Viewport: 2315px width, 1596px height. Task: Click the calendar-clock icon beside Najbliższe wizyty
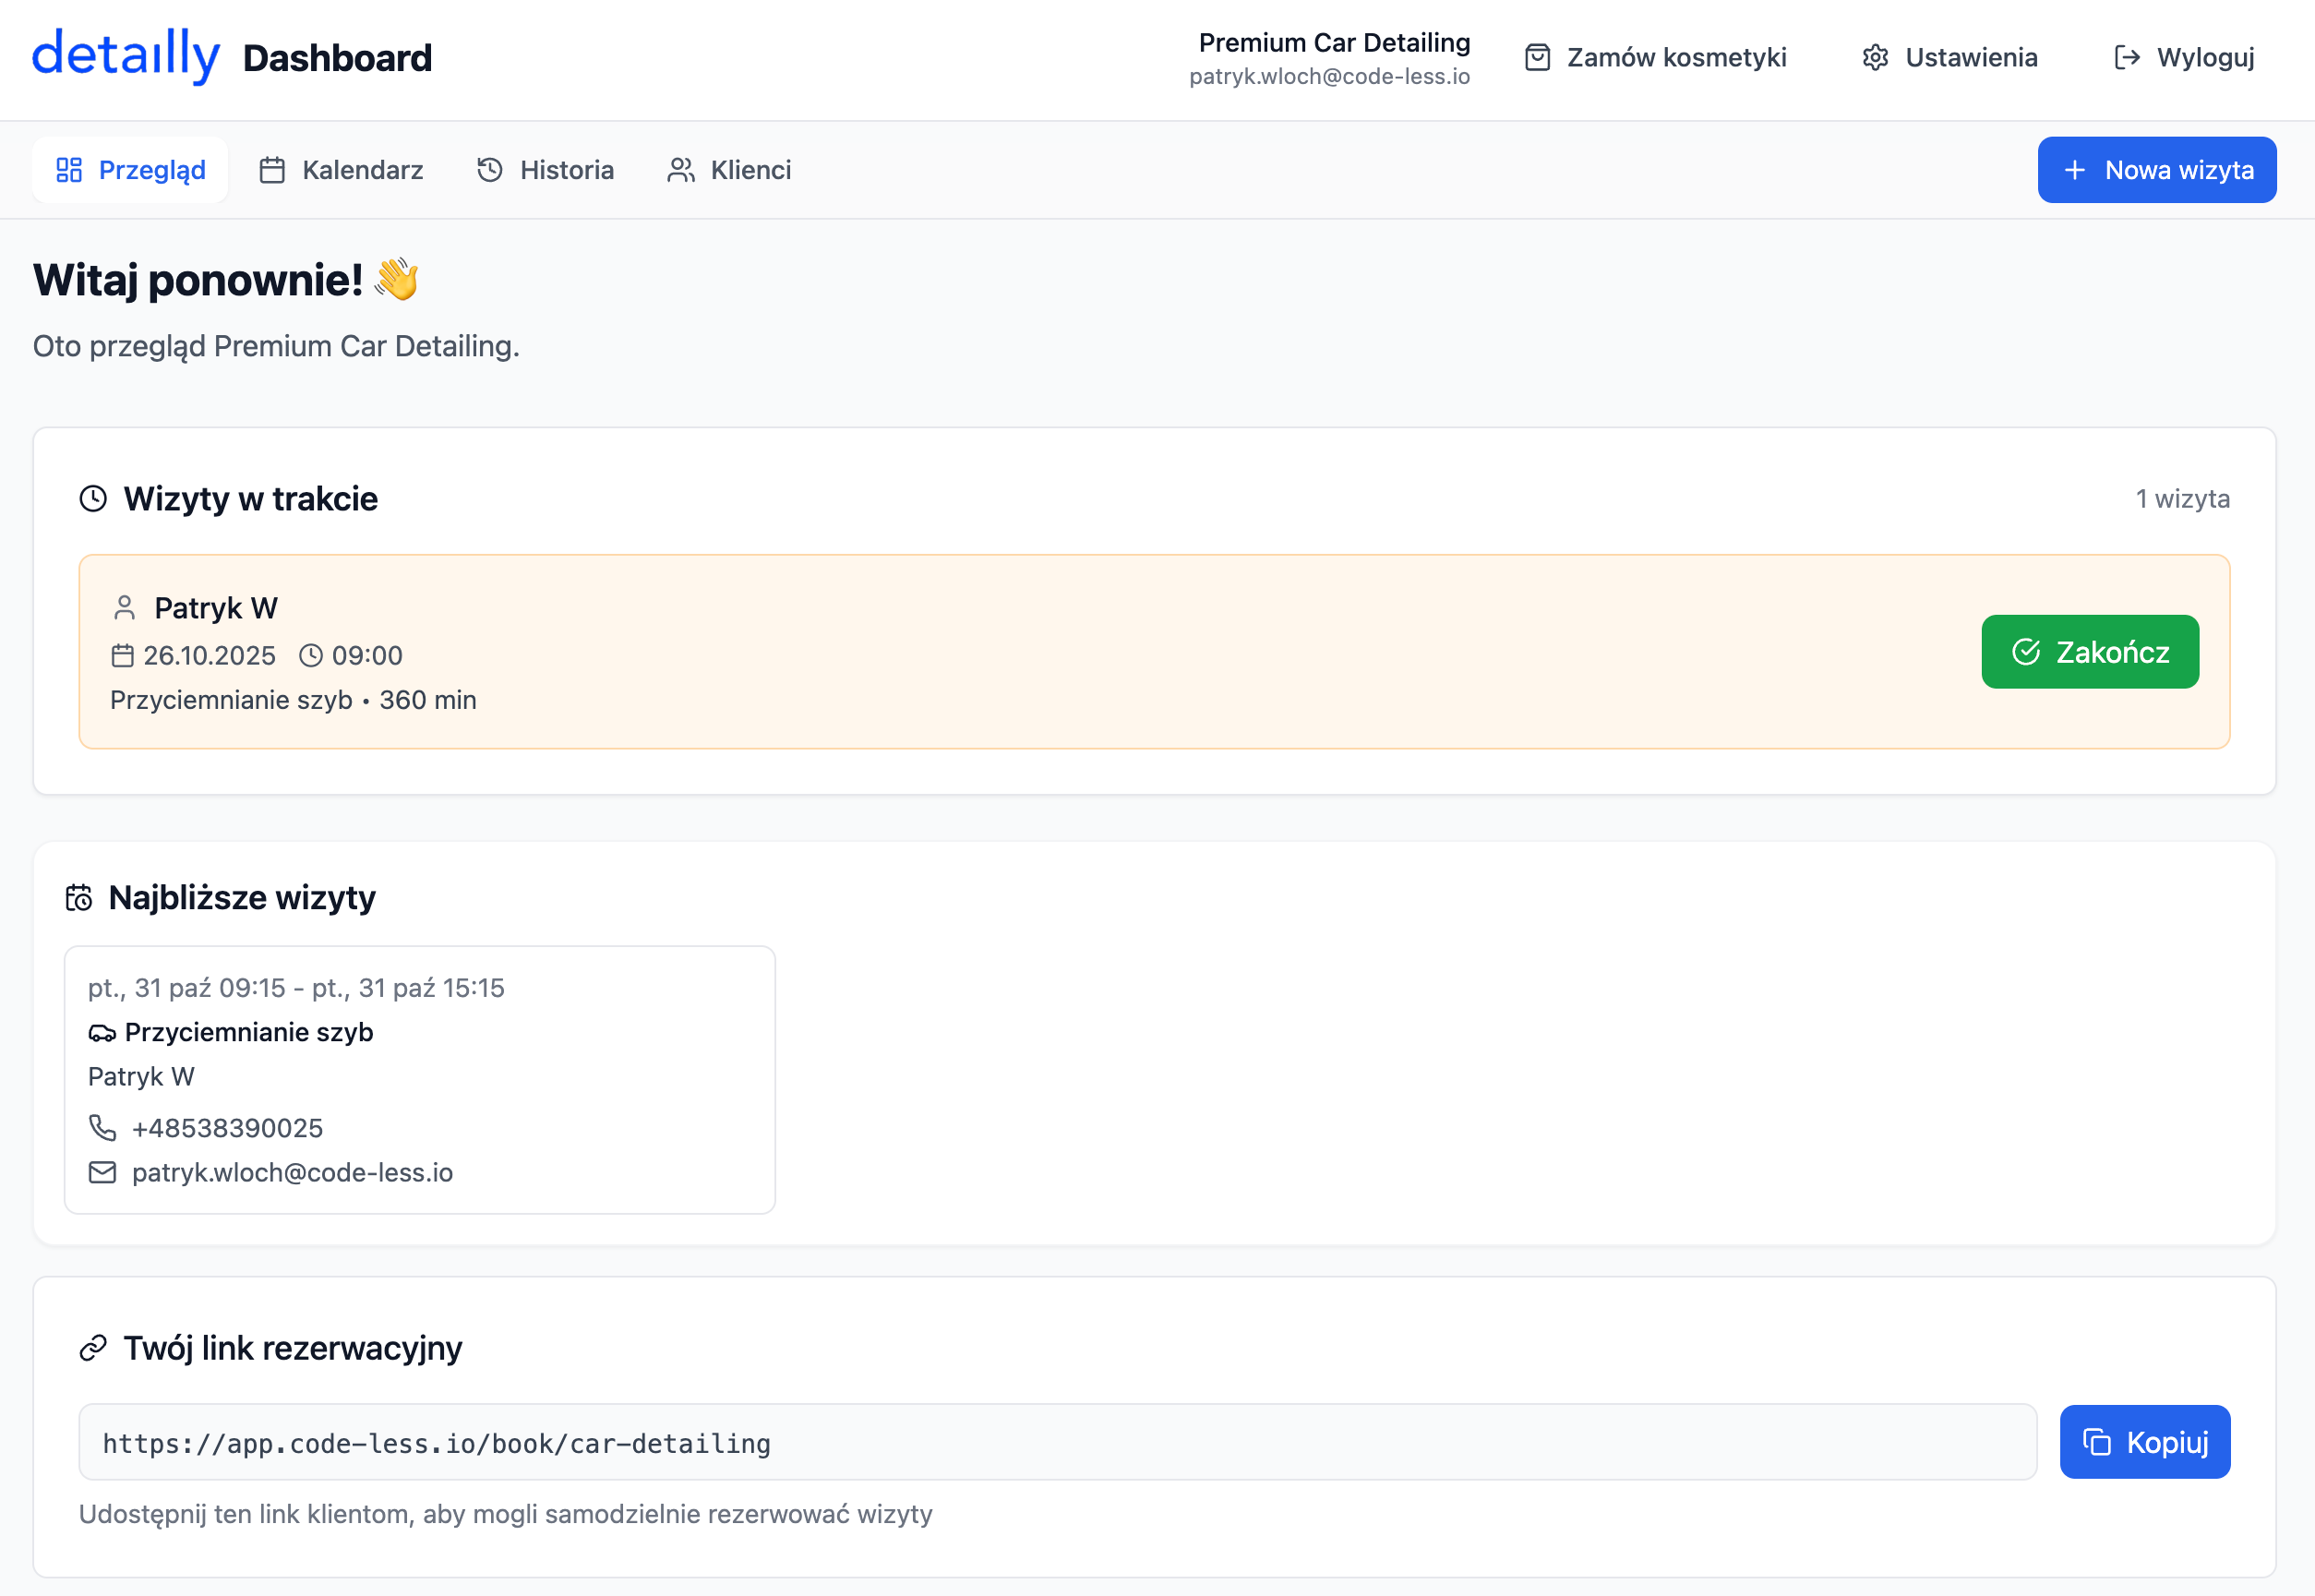coord(79,898)
